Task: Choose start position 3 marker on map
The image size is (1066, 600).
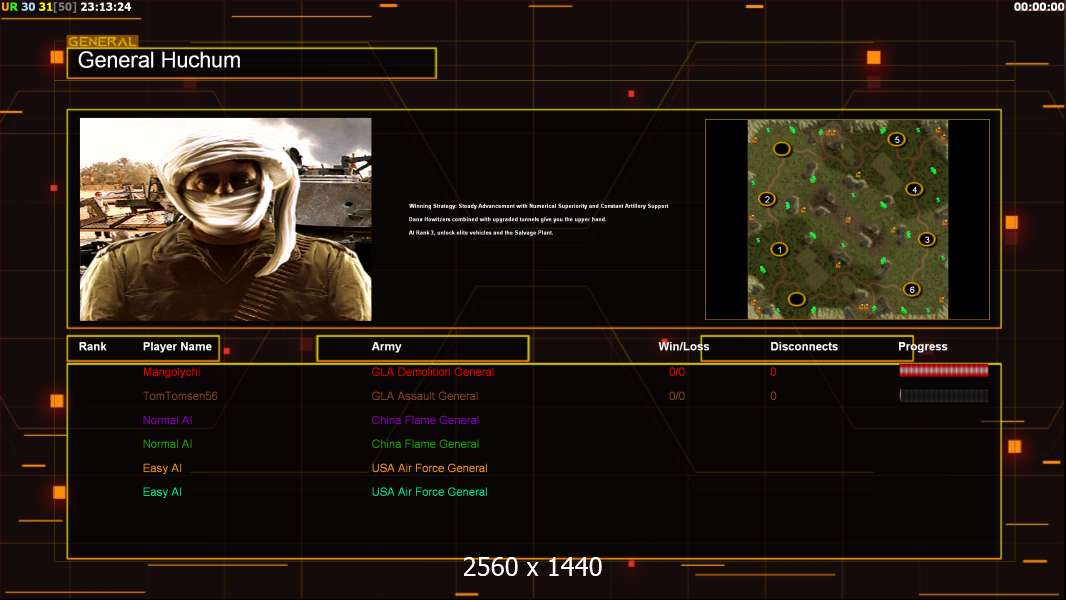Action: pyautogui.click(x=926, y=239)
